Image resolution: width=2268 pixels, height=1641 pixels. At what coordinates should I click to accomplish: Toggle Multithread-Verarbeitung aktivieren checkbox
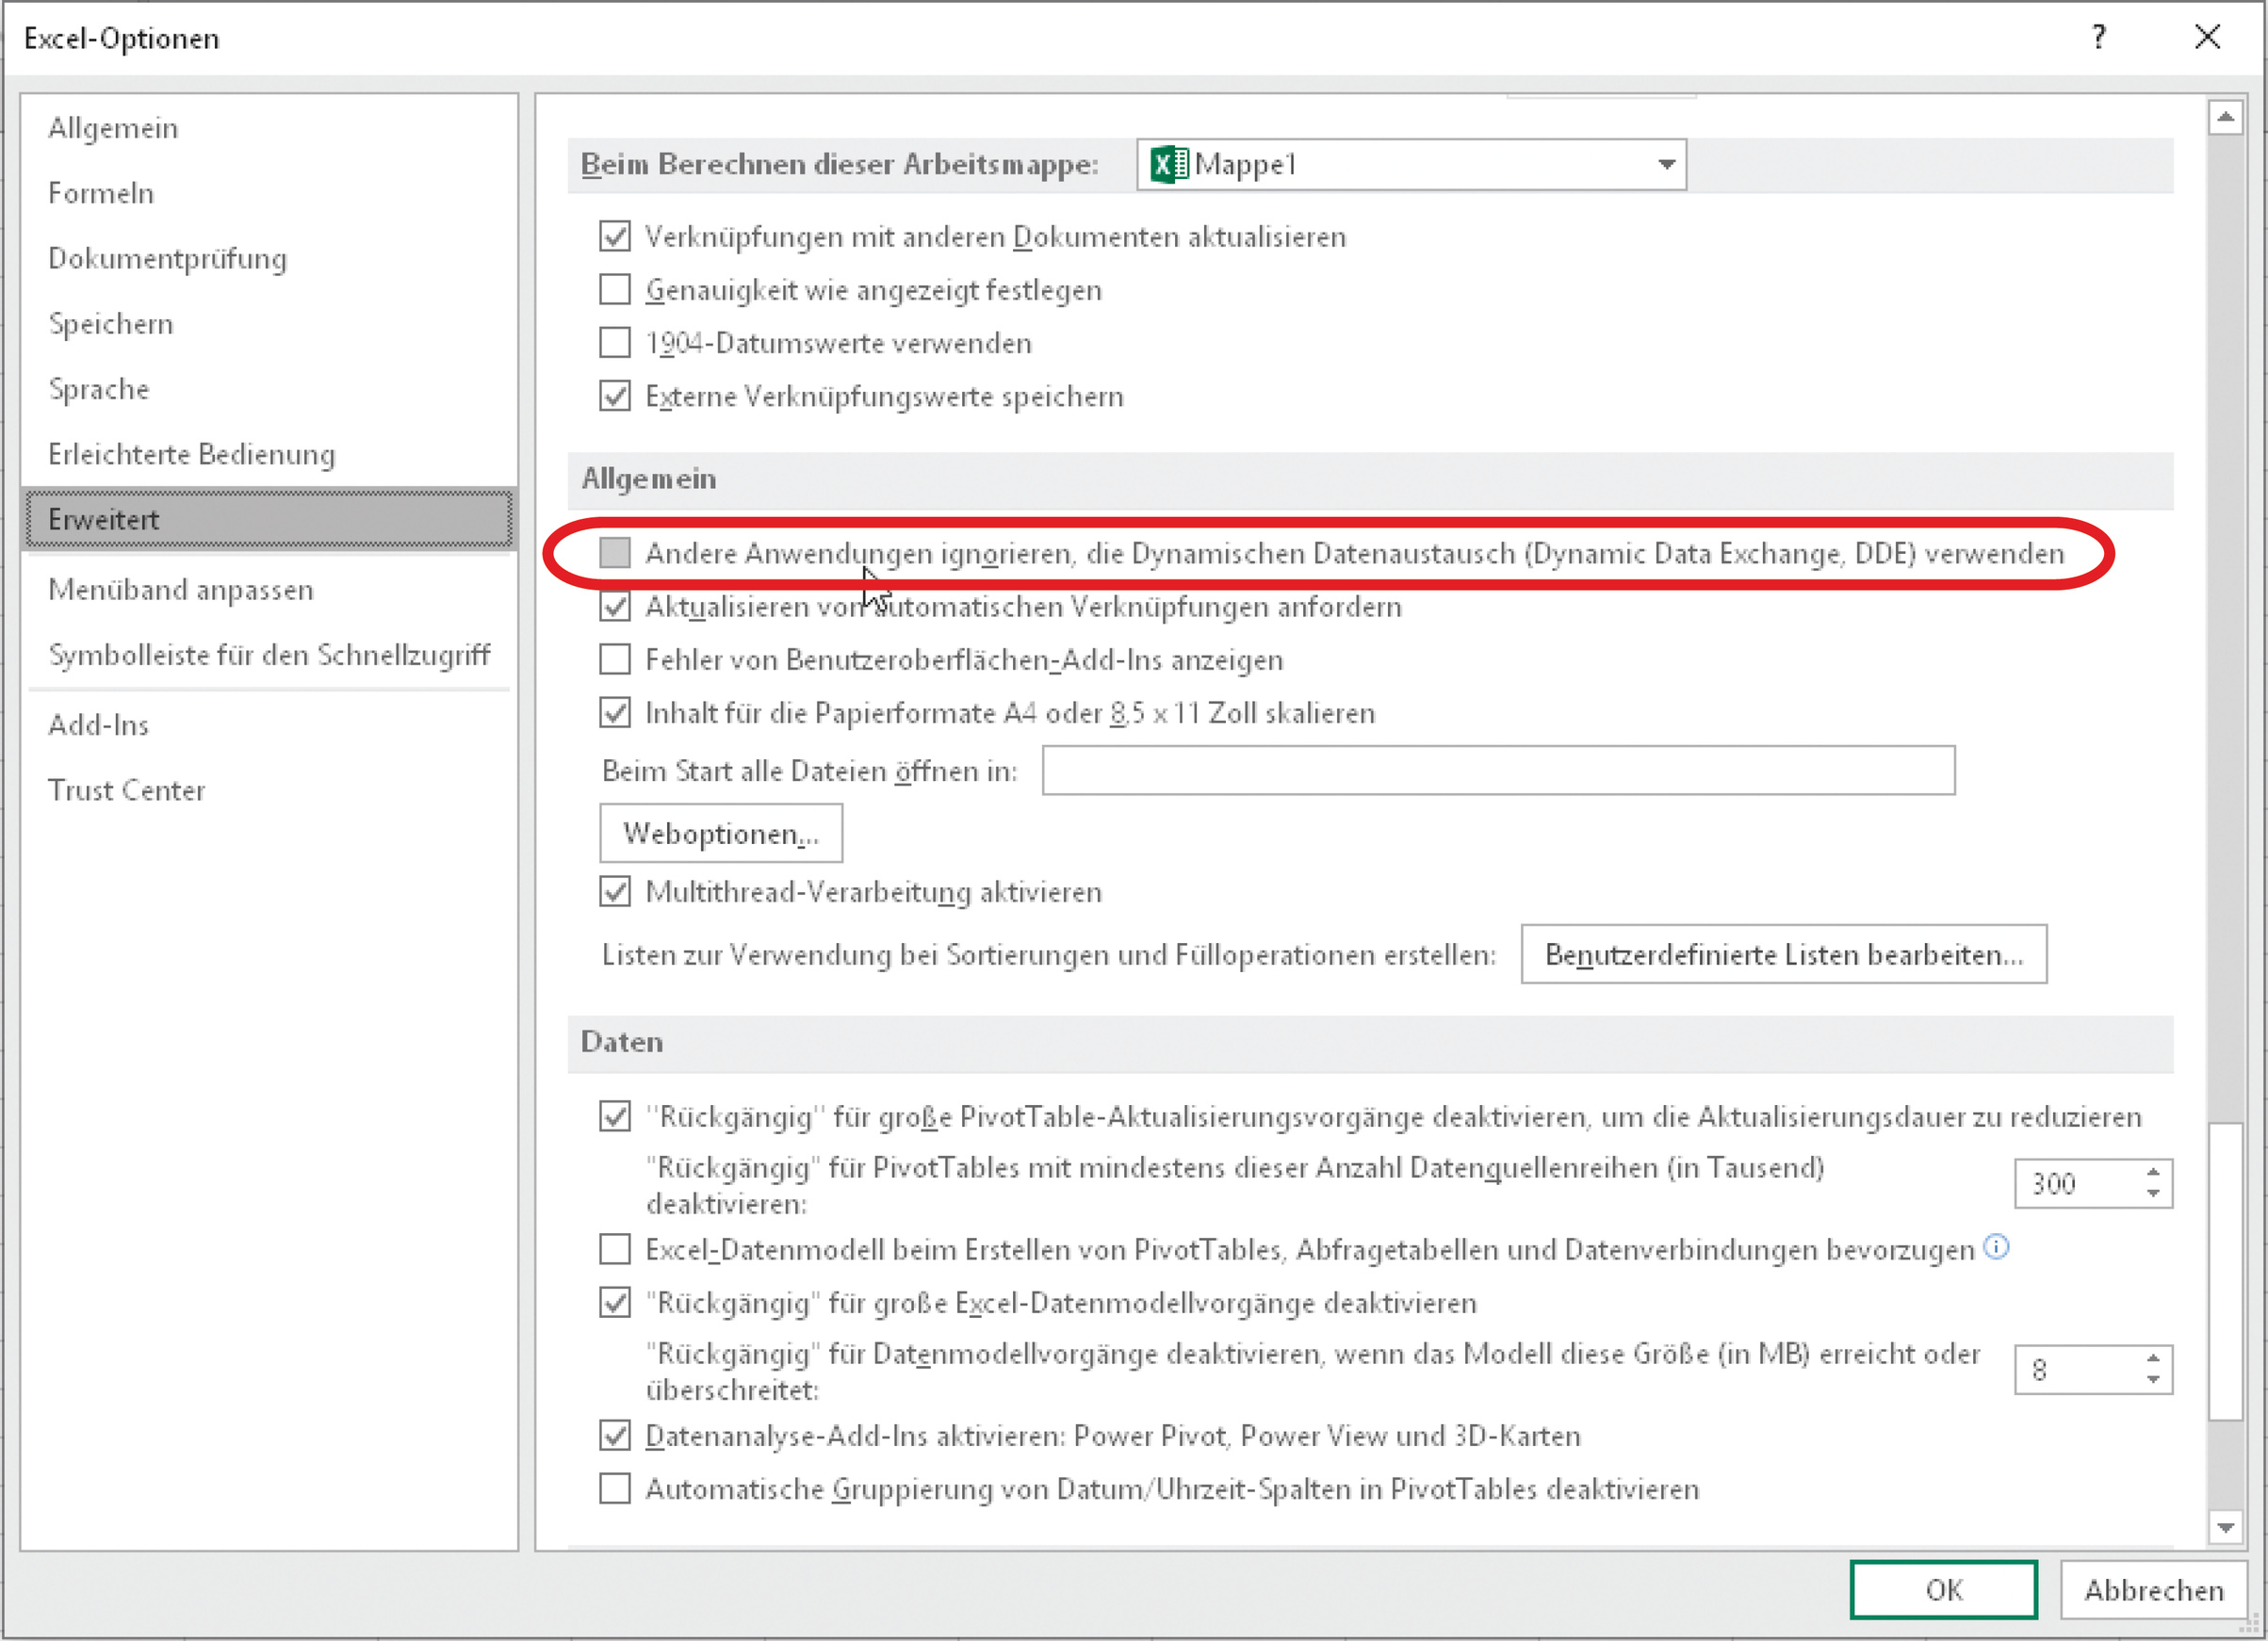(x=615, y=891)
